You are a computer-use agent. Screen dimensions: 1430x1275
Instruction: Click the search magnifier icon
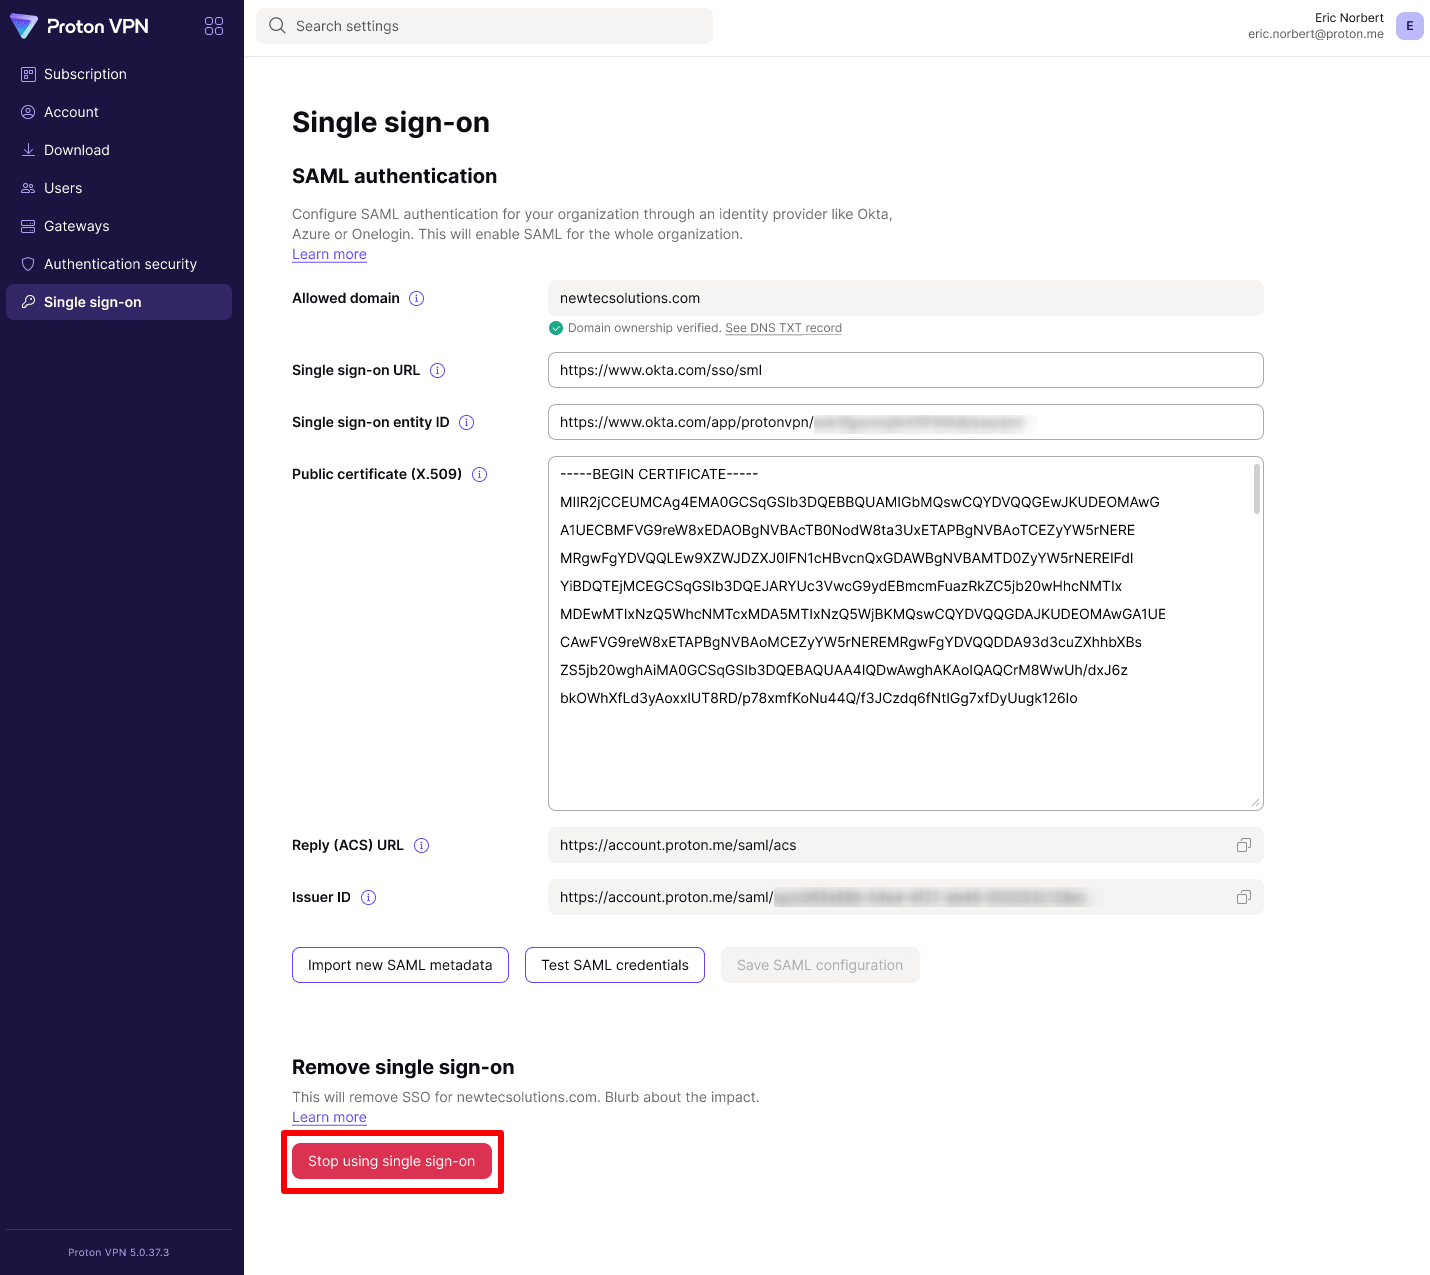(x=277, y=26)
